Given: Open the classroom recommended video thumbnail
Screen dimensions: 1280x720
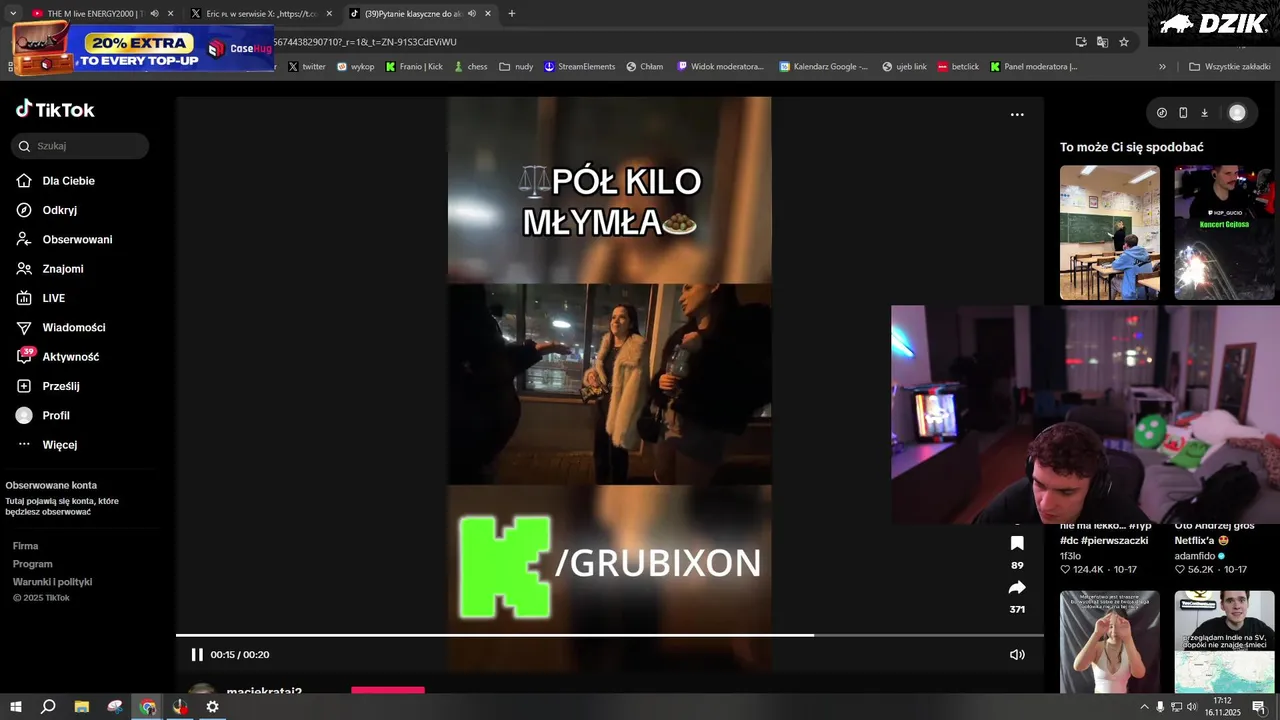Looking at the screenshot, I should point(1110,233).
